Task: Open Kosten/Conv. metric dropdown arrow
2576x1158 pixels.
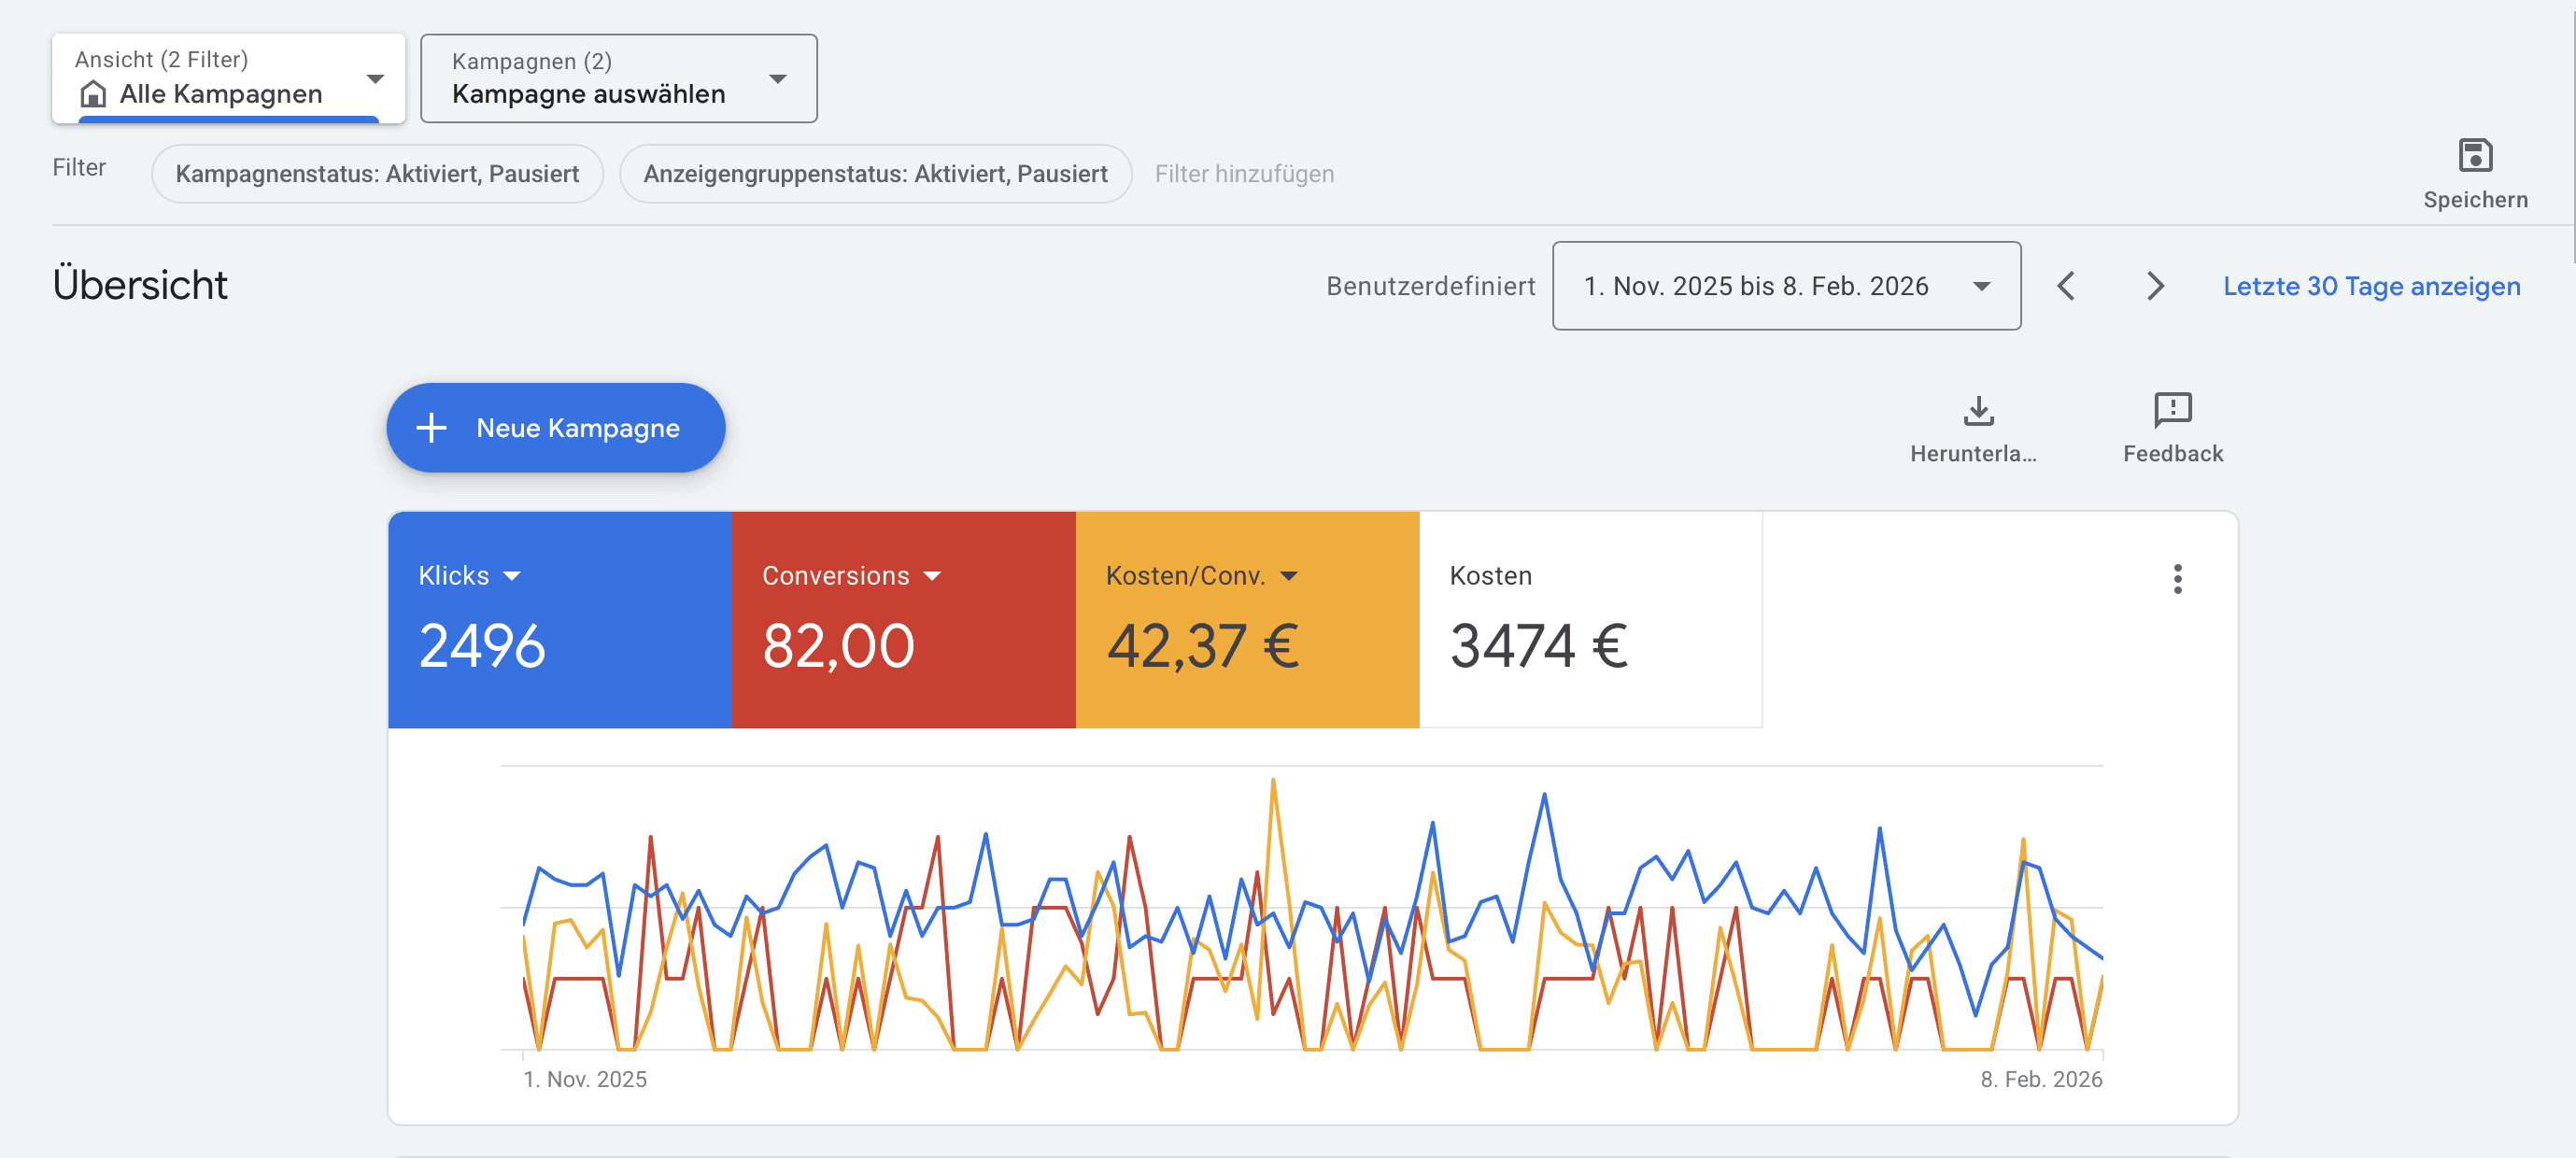Action: 1288,576
